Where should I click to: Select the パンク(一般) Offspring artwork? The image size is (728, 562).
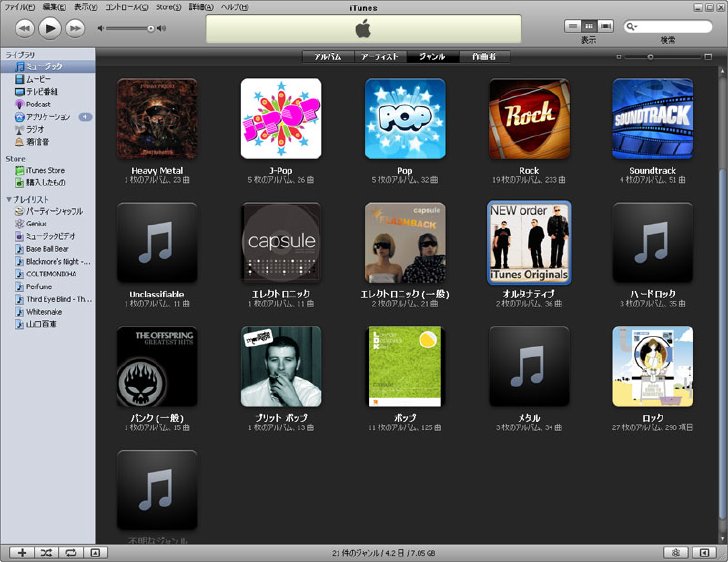coord(157,366)
